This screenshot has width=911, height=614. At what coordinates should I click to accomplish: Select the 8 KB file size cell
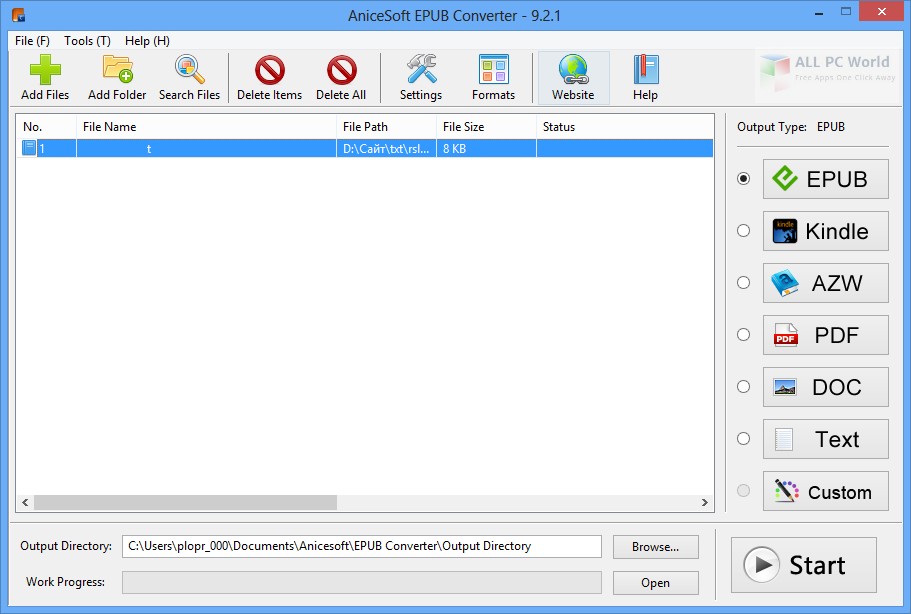pos(486,149)
